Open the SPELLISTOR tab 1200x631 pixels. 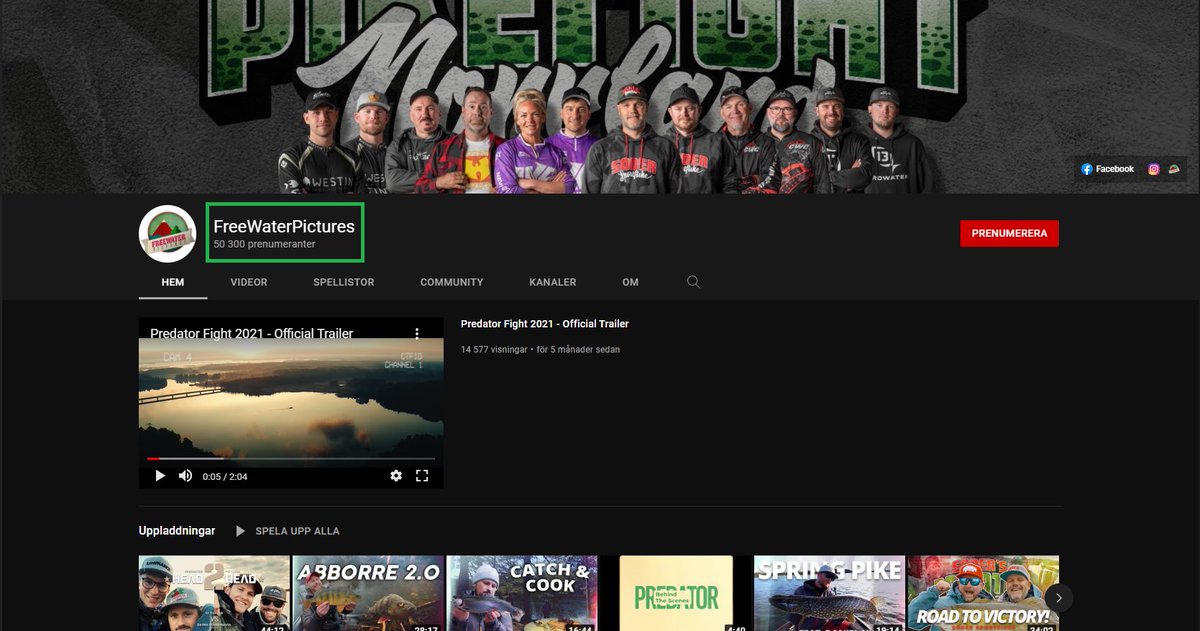pos(343,282)
